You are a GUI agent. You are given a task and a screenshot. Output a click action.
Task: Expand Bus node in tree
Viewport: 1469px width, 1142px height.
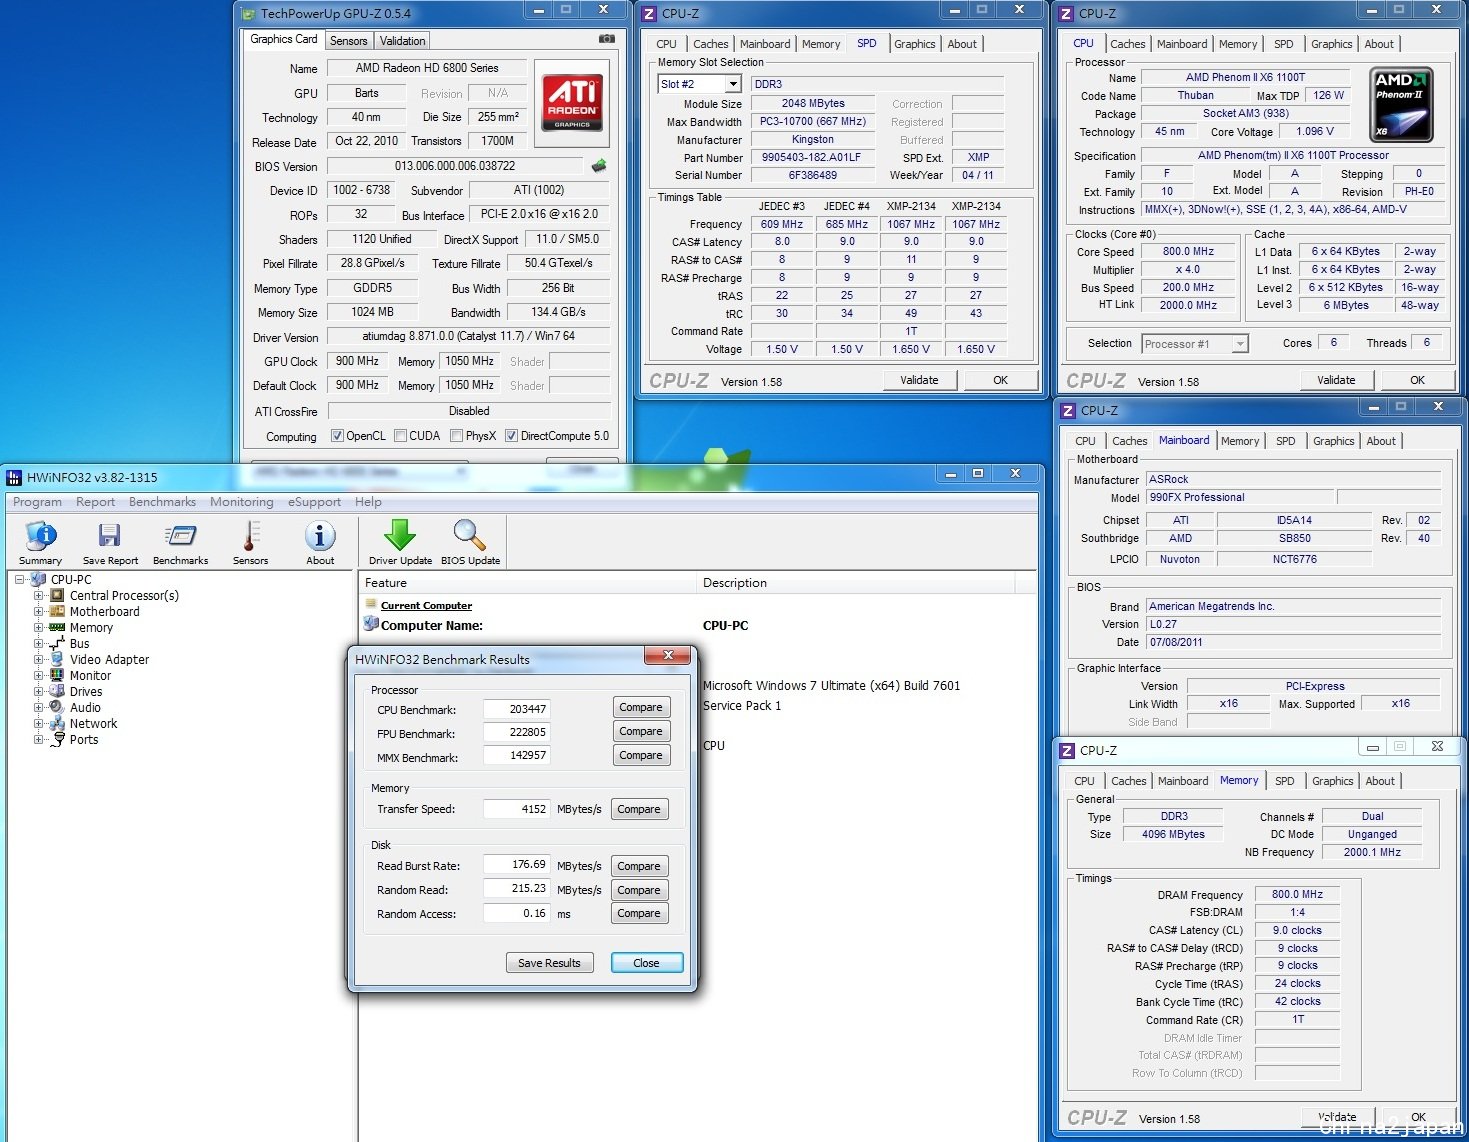(x=39, y=643)
